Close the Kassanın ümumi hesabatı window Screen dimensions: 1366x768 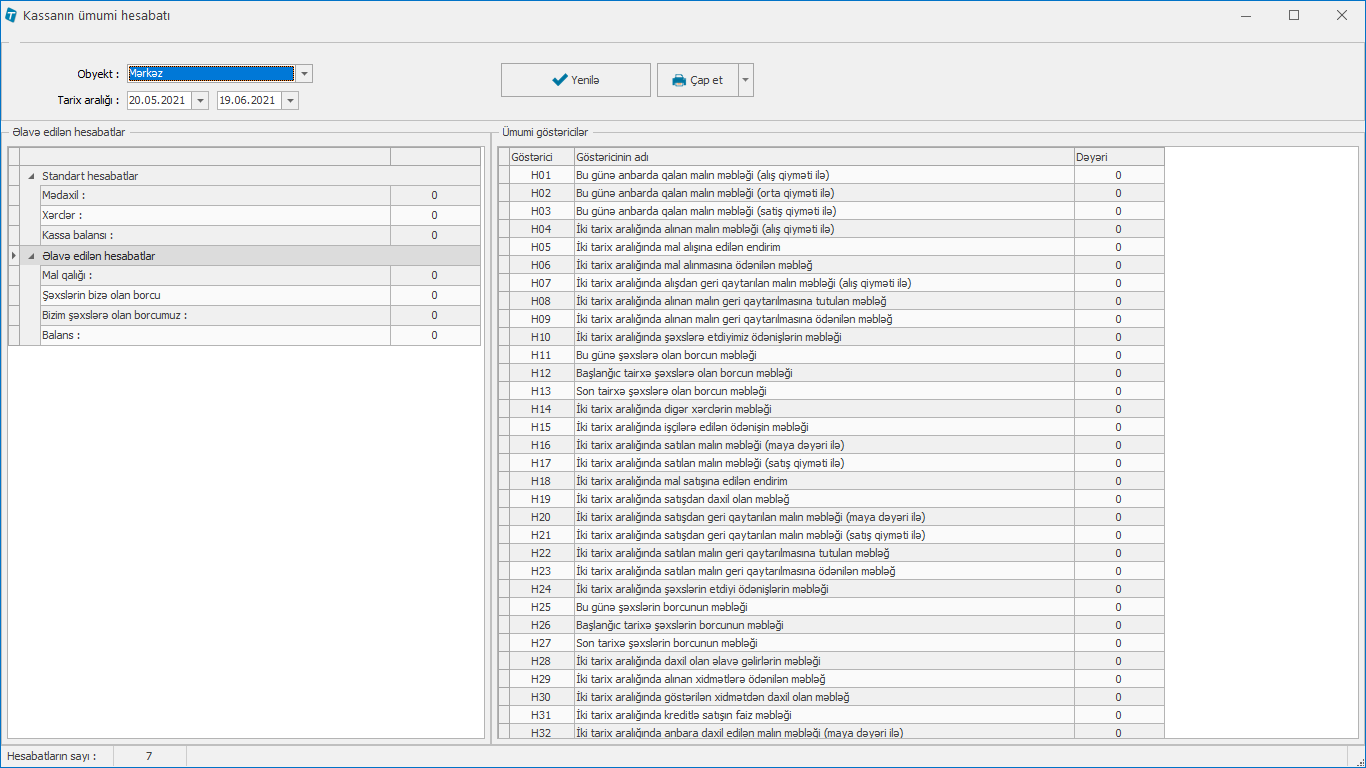(x=1341, y=15)
